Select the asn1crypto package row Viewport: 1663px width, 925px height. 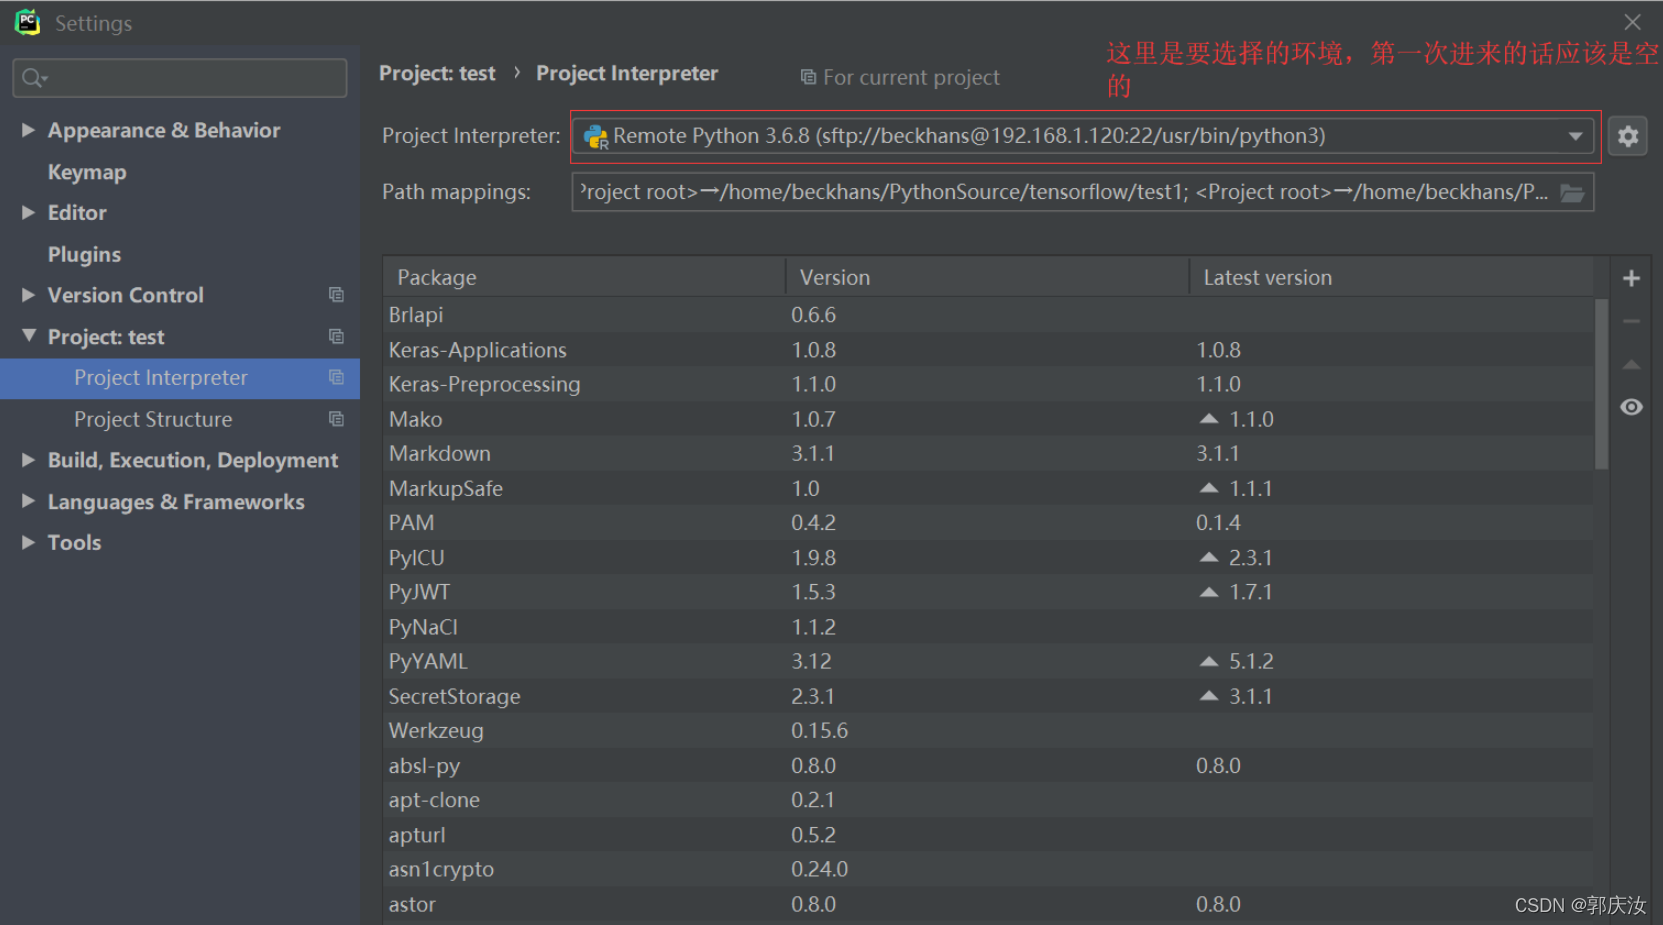click(x=988, y=869)
